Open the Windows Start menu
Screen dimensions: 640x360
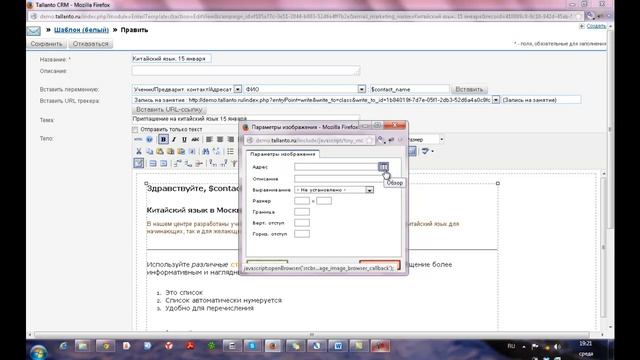coord(39,351)
